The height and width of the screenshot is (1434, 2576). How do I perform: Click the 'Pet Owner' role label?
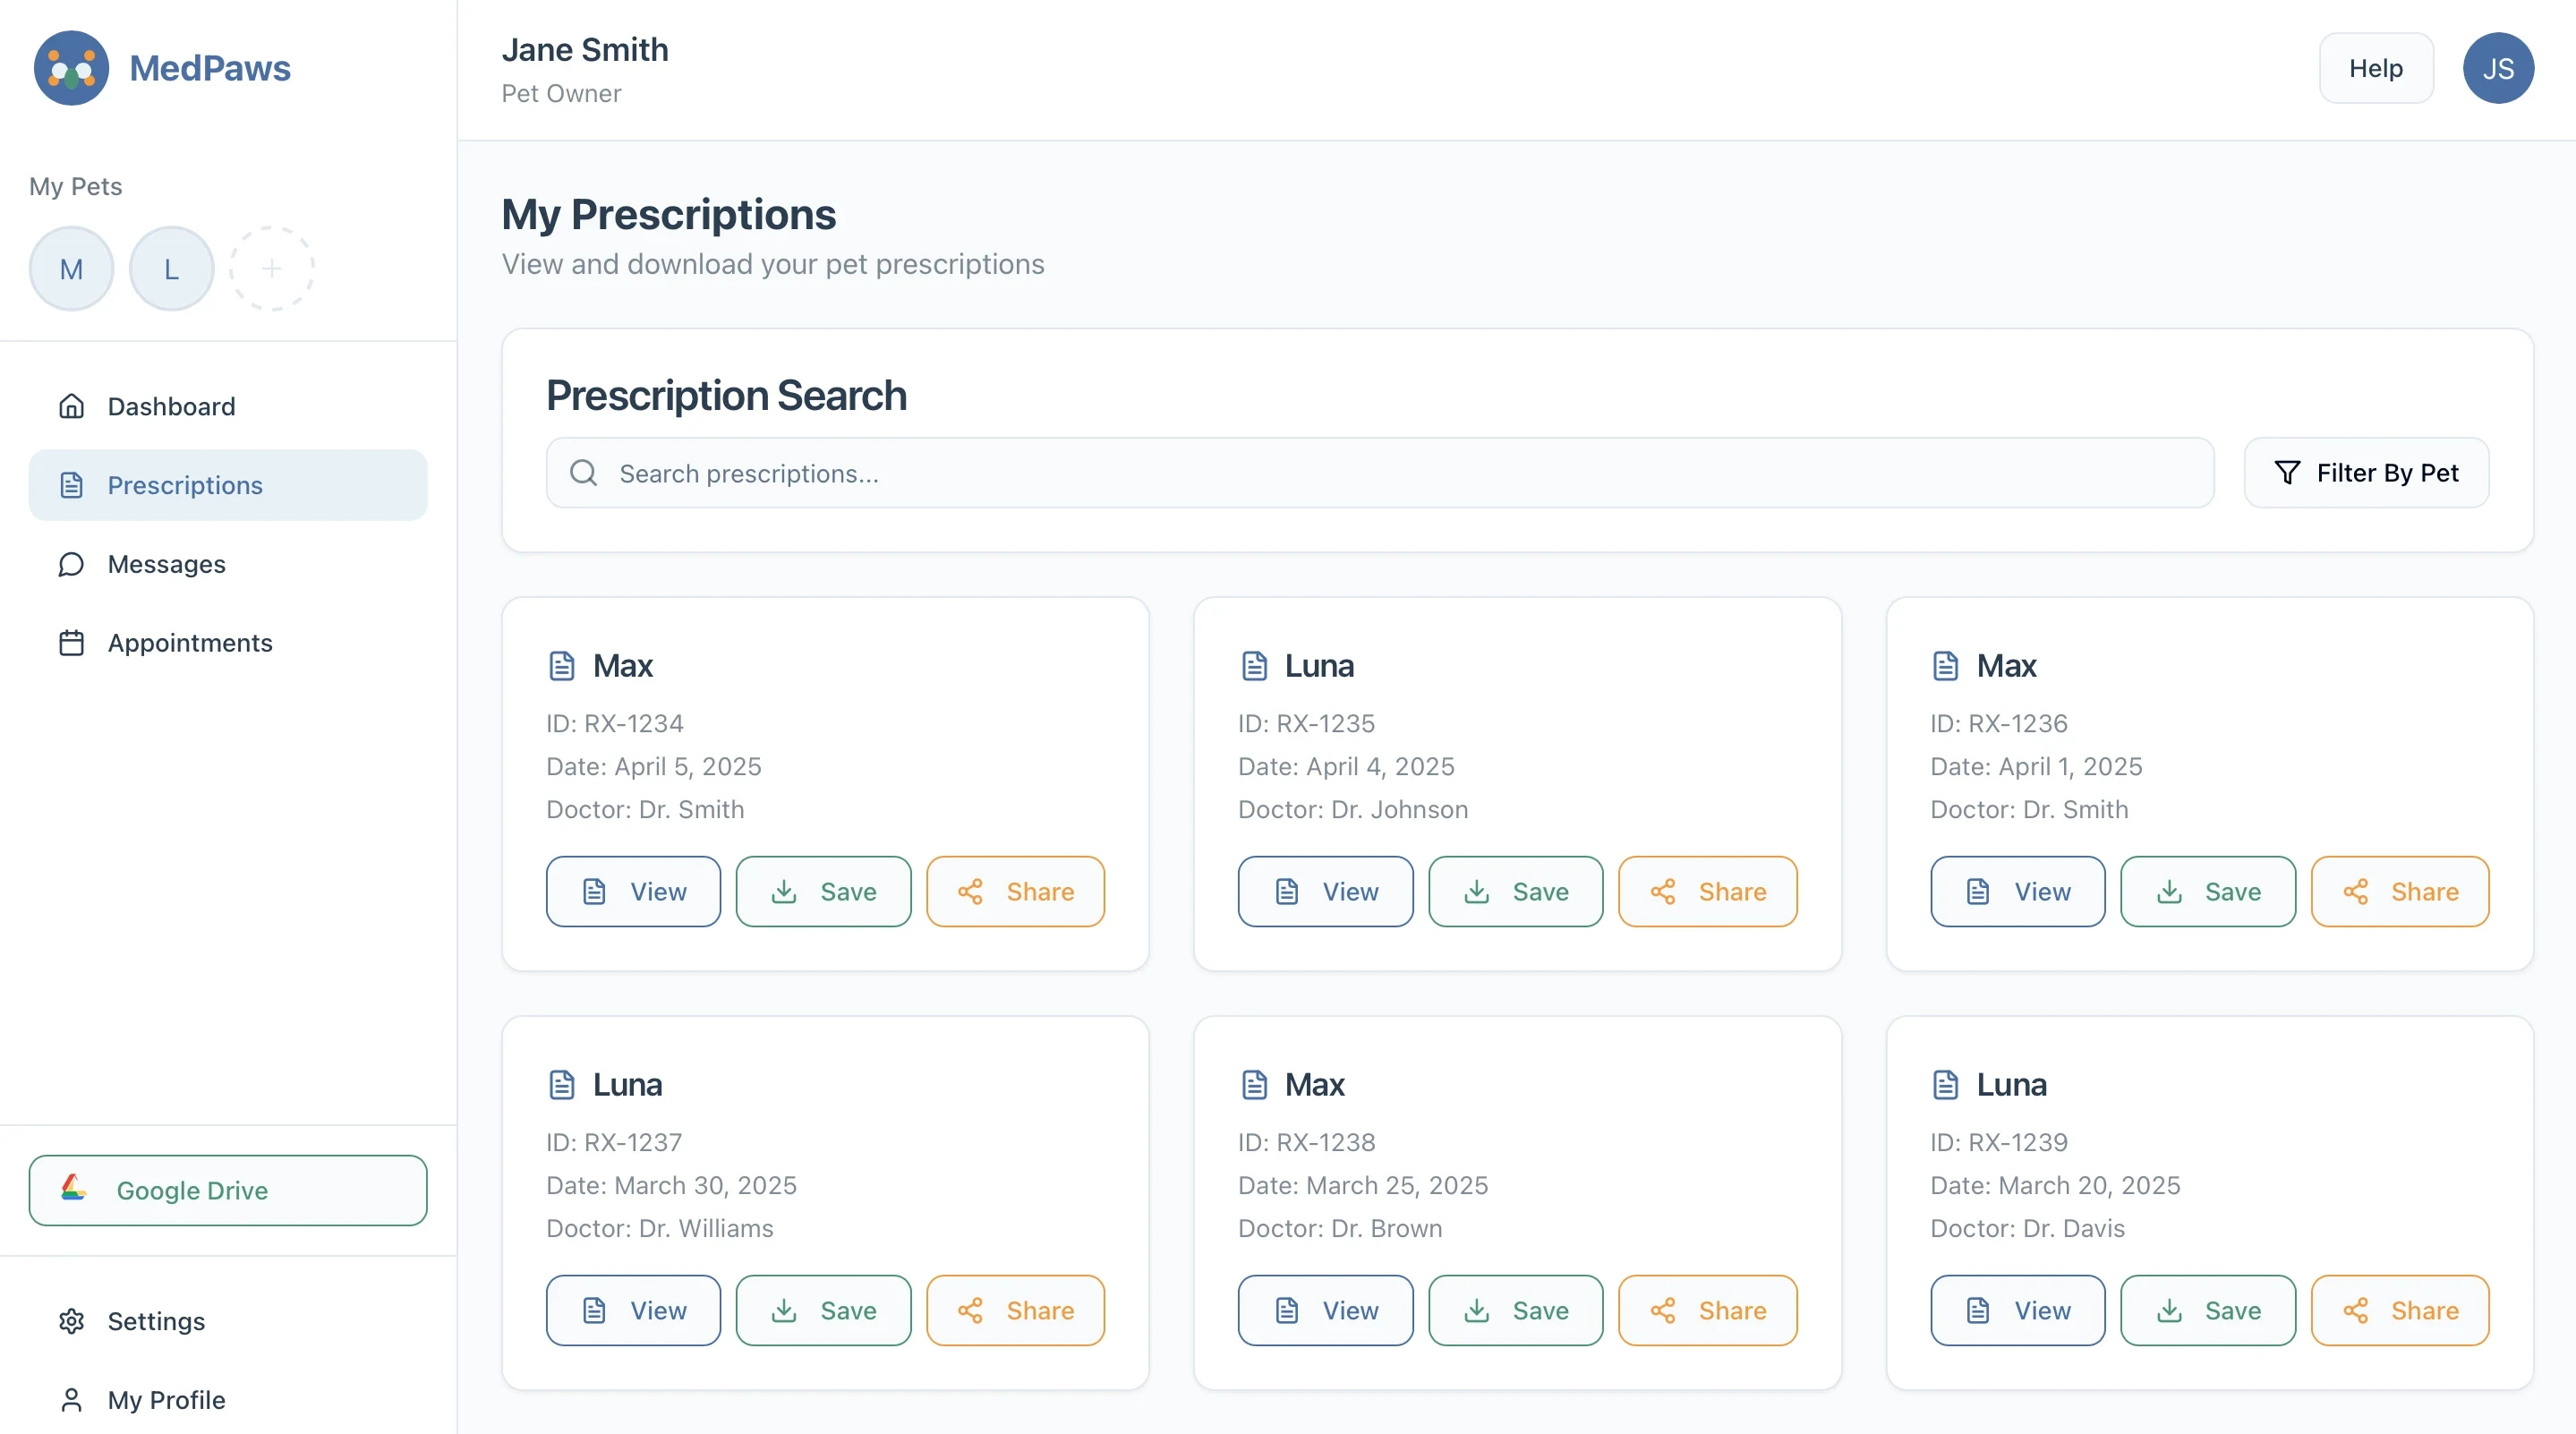561,93
